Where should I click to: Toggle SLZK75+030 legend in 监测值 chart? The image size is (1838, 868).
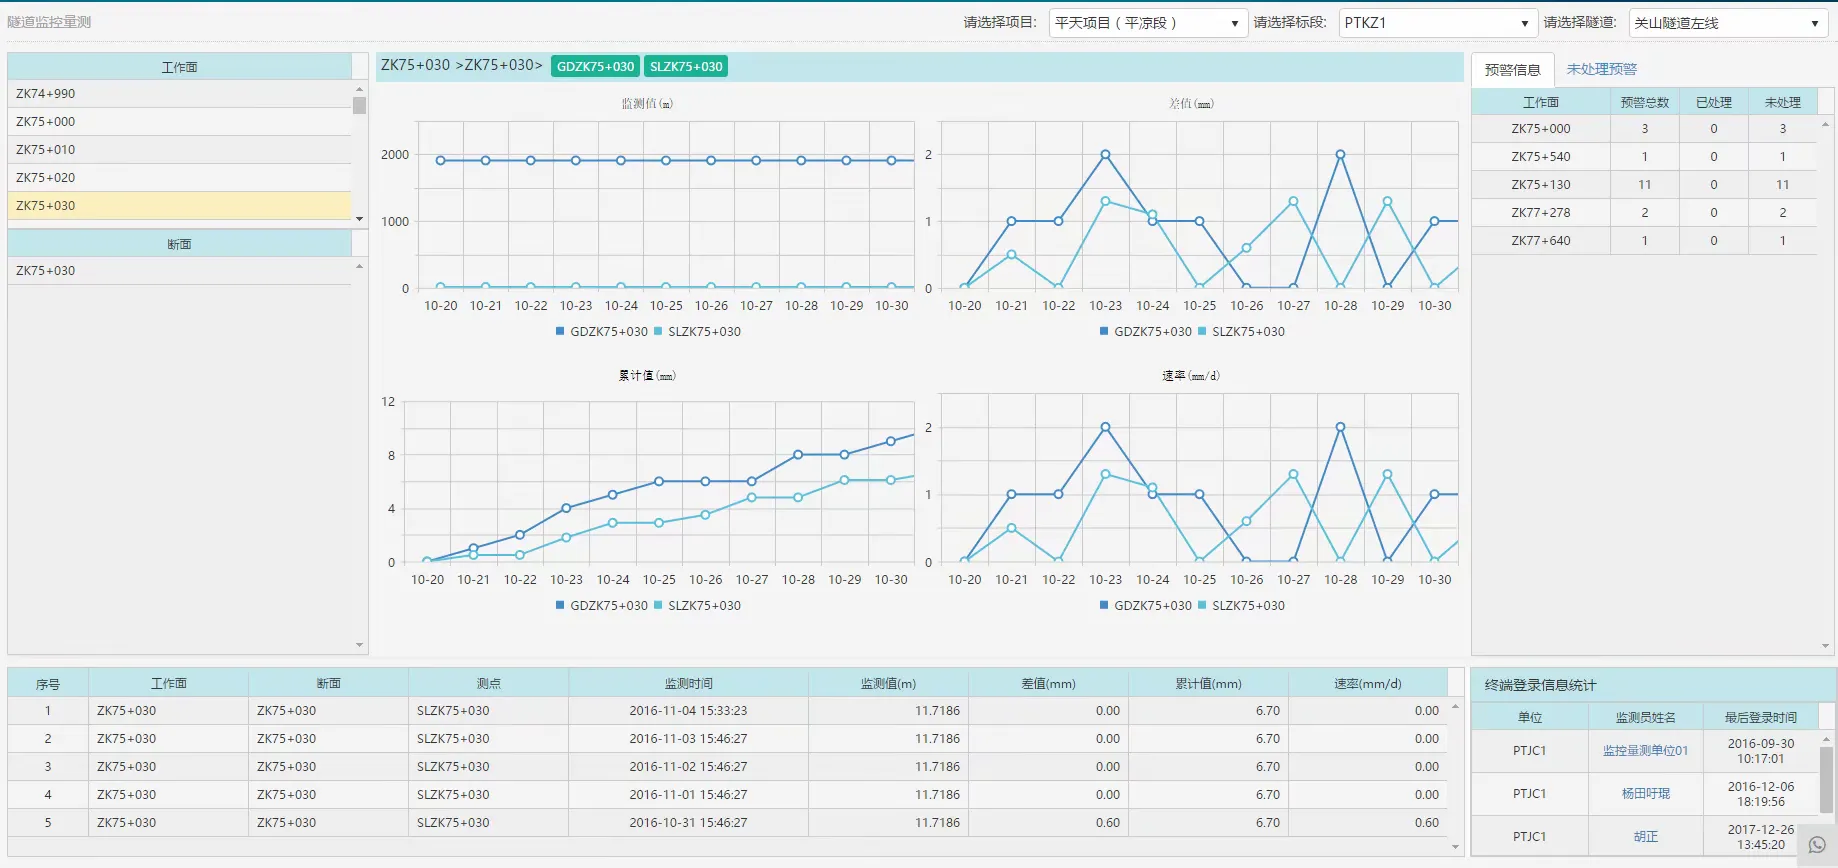point(697,332)
